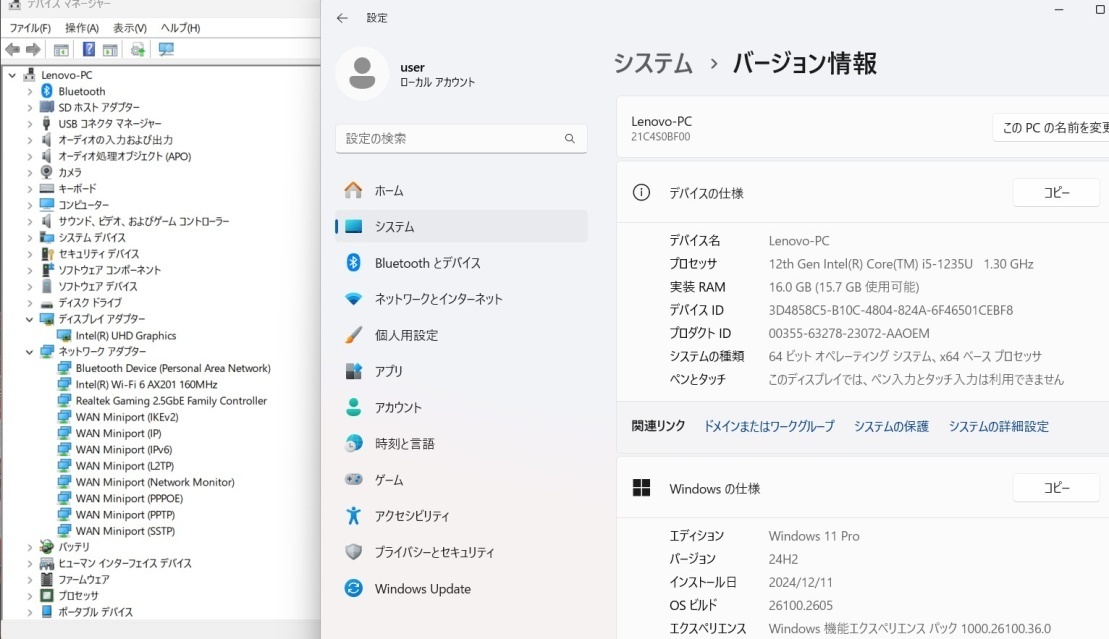Expand the Bluetooth device tree node
The image size is (1109, 639).
30,91
